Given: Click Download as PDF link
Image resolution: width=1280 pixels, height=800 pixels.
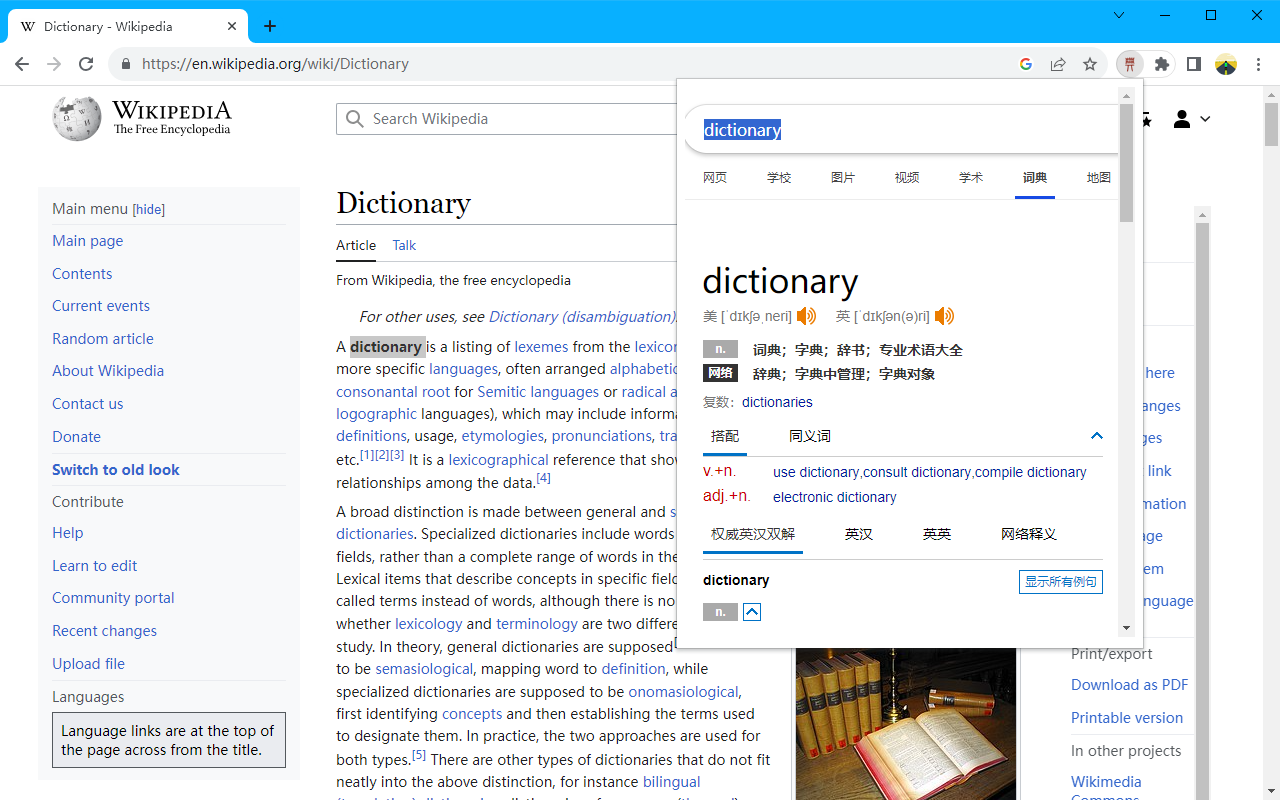Looking at the screenshot, I should 1130,685.
